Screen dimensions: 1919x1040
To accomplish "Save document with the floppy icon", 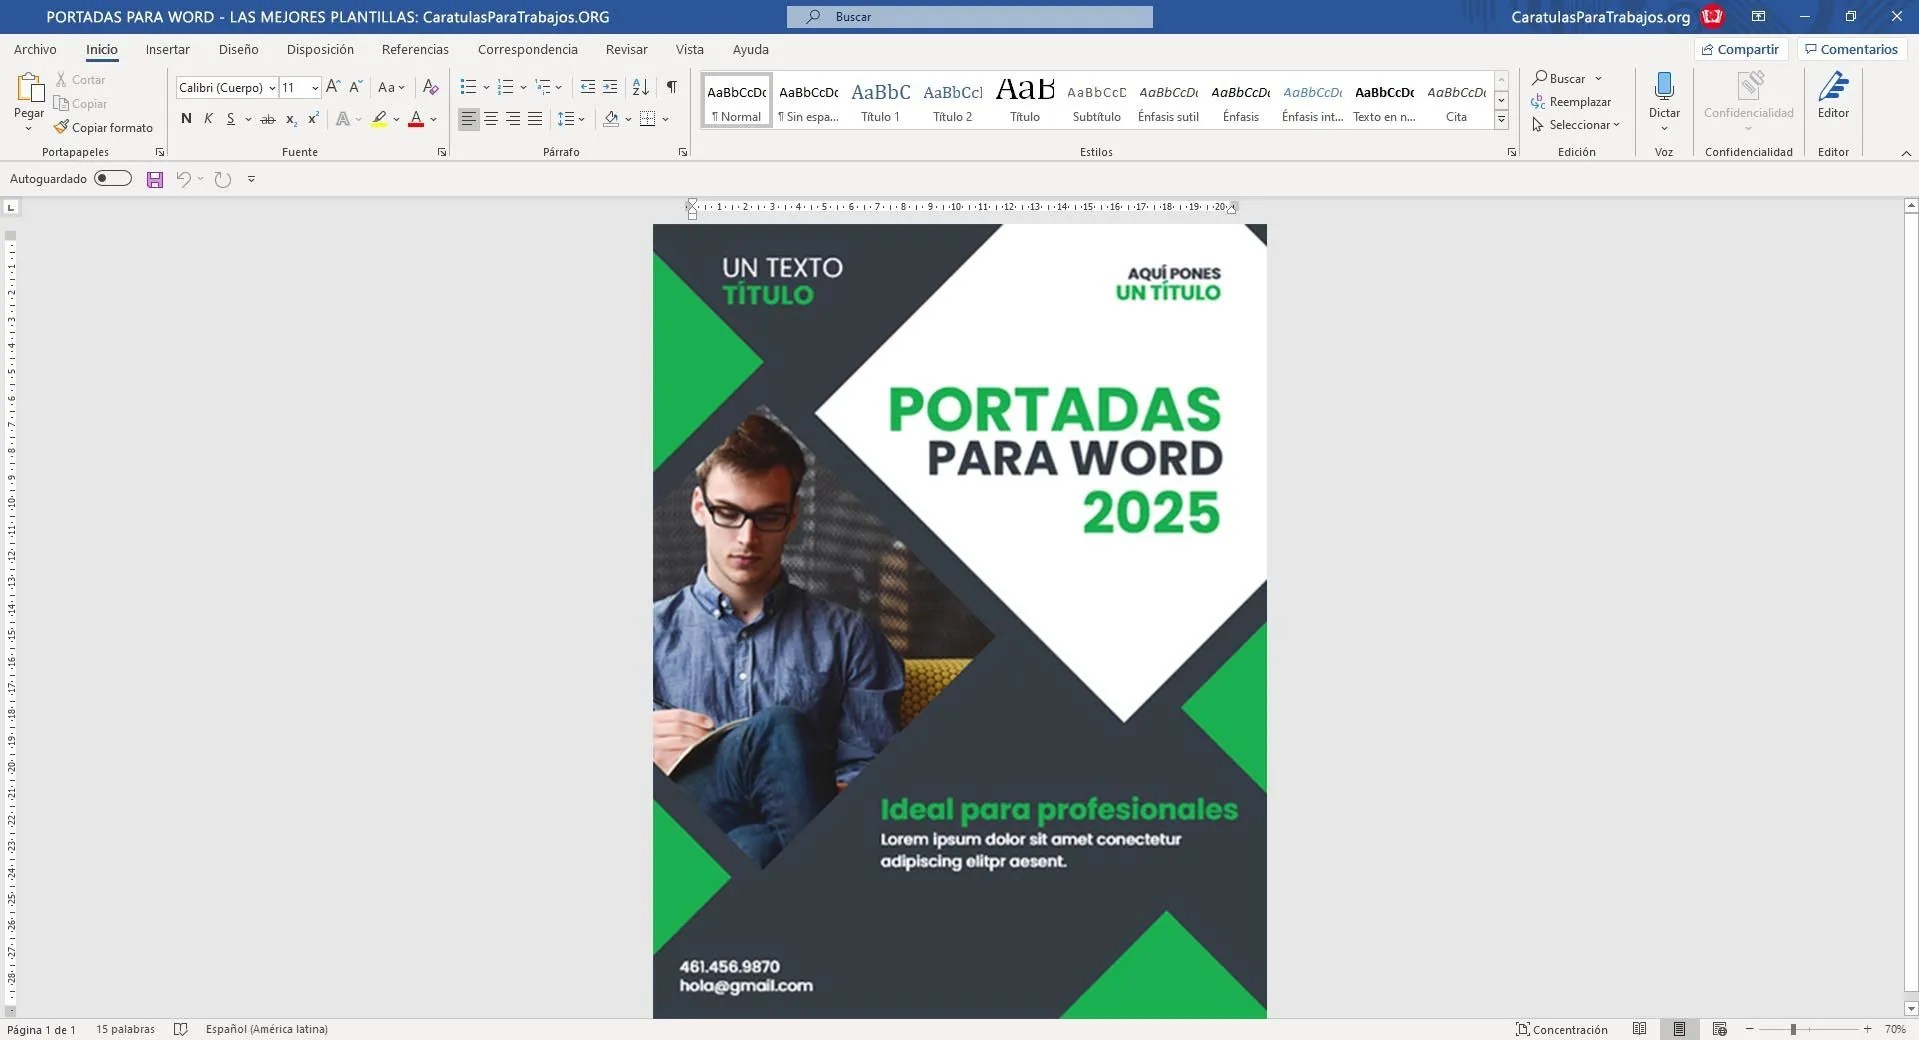I will point(155,179).
